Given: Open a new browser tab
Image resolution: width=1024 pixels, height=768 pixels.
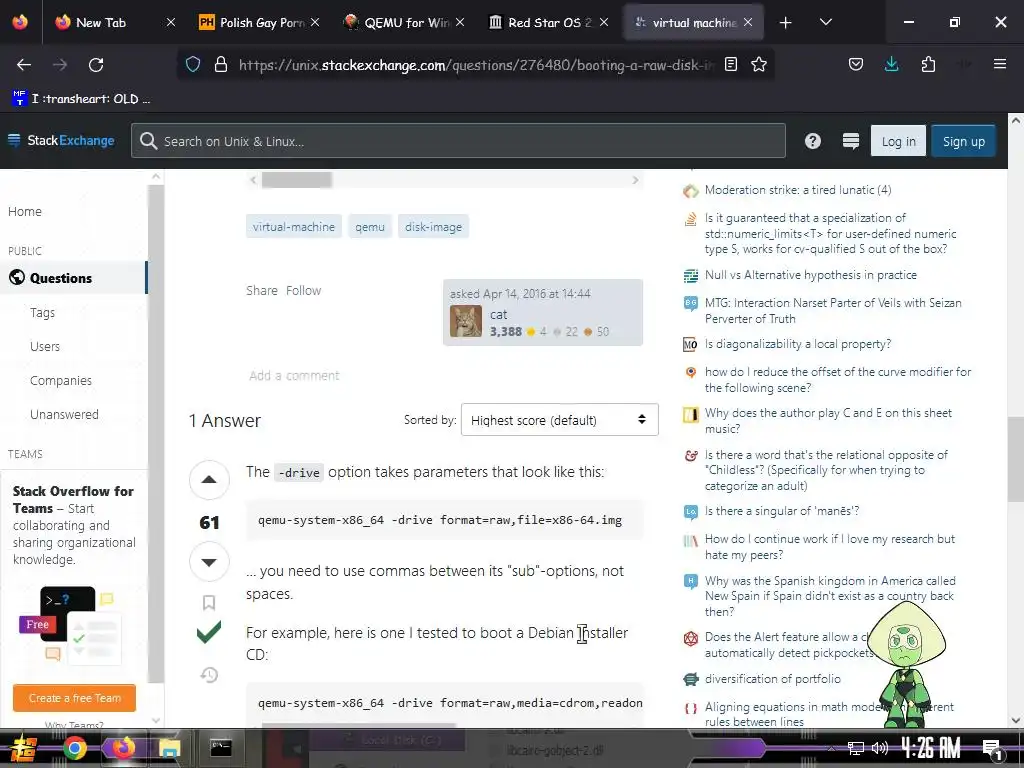Looking at the screenshot, I should click(786, 23).
